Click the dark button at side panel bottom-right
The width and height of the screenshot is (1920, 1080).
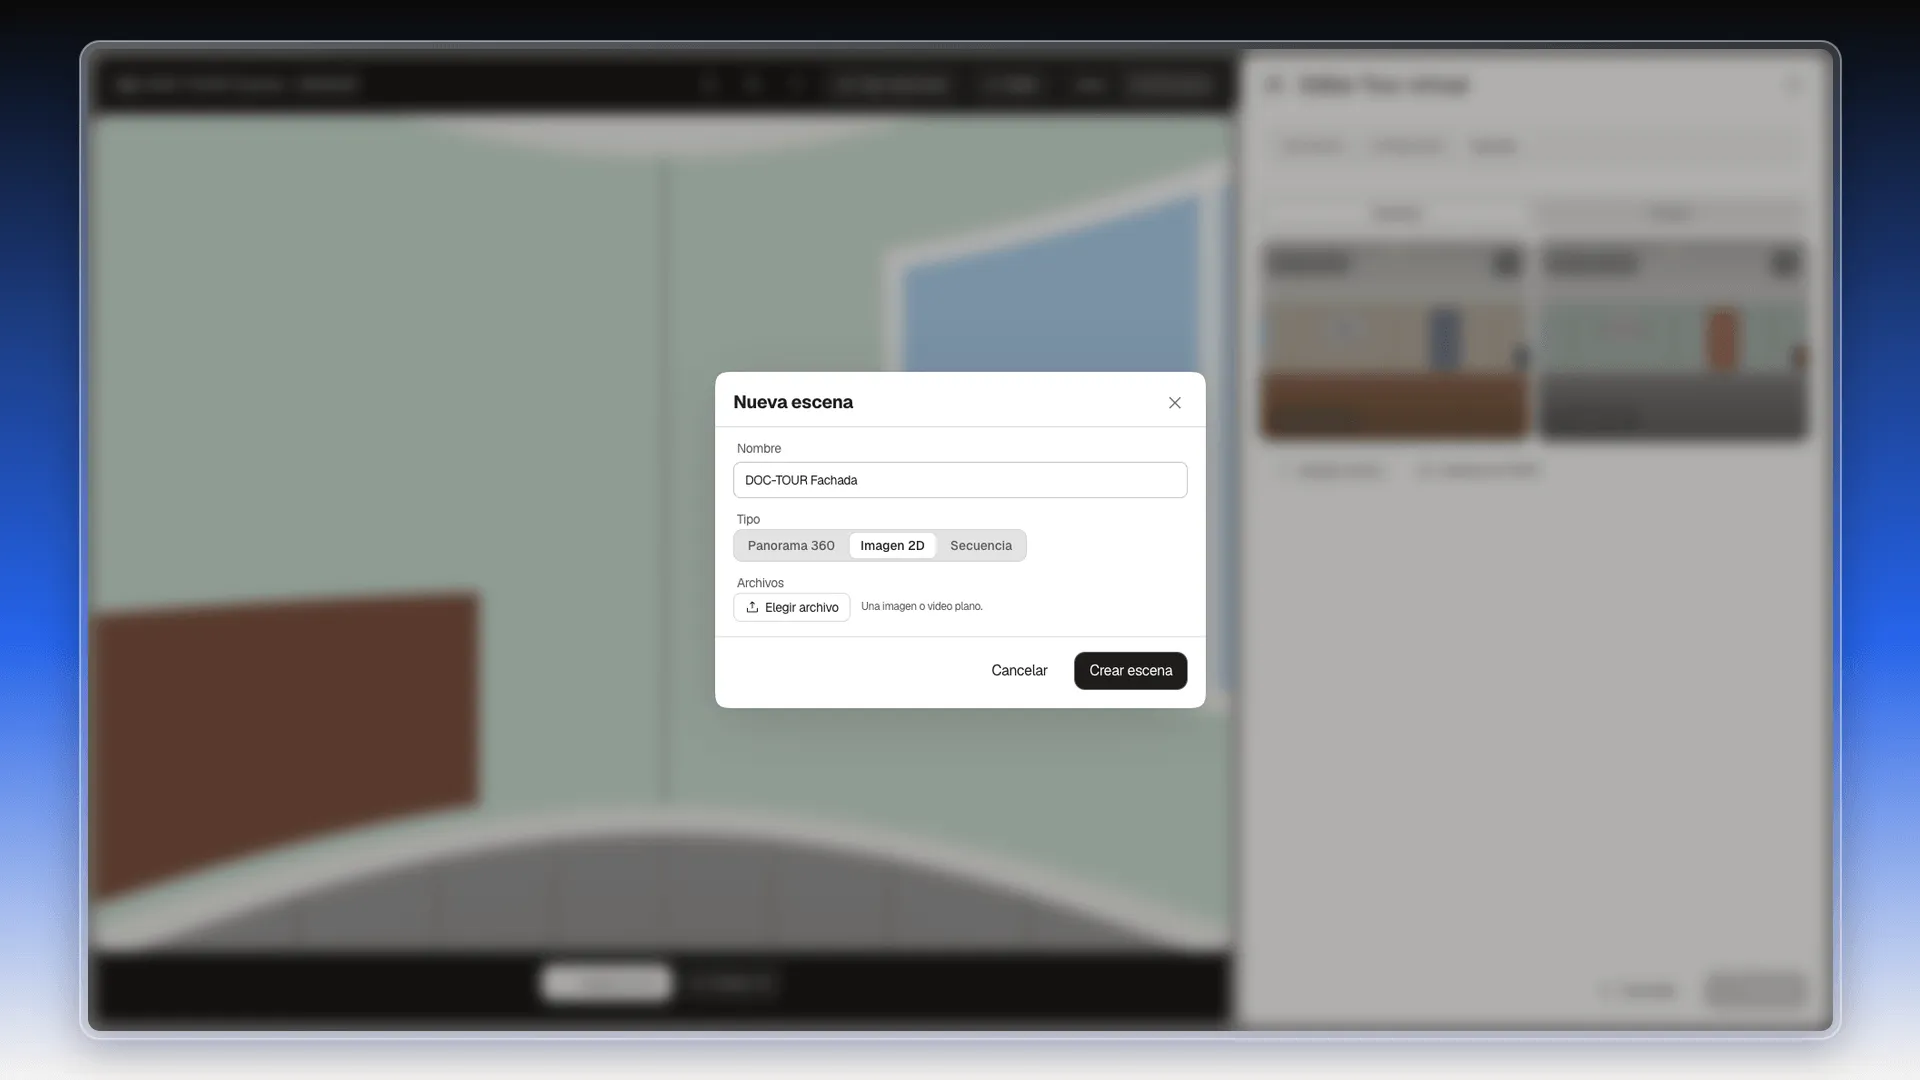click(1755, 990)
